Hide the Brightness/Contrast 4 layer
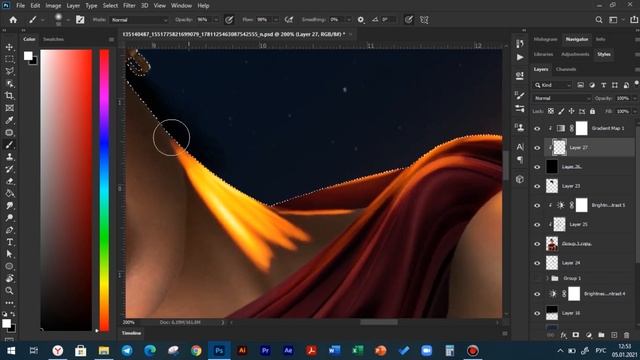 537,294
